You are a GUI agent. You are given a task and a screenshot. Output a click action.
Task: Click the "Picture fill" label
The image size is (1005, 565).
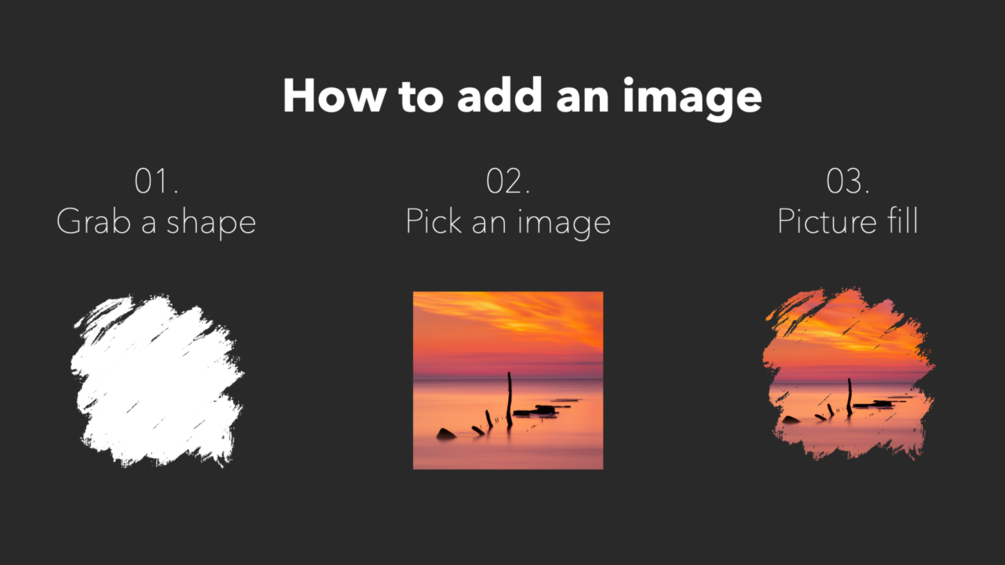click(848, 221)
